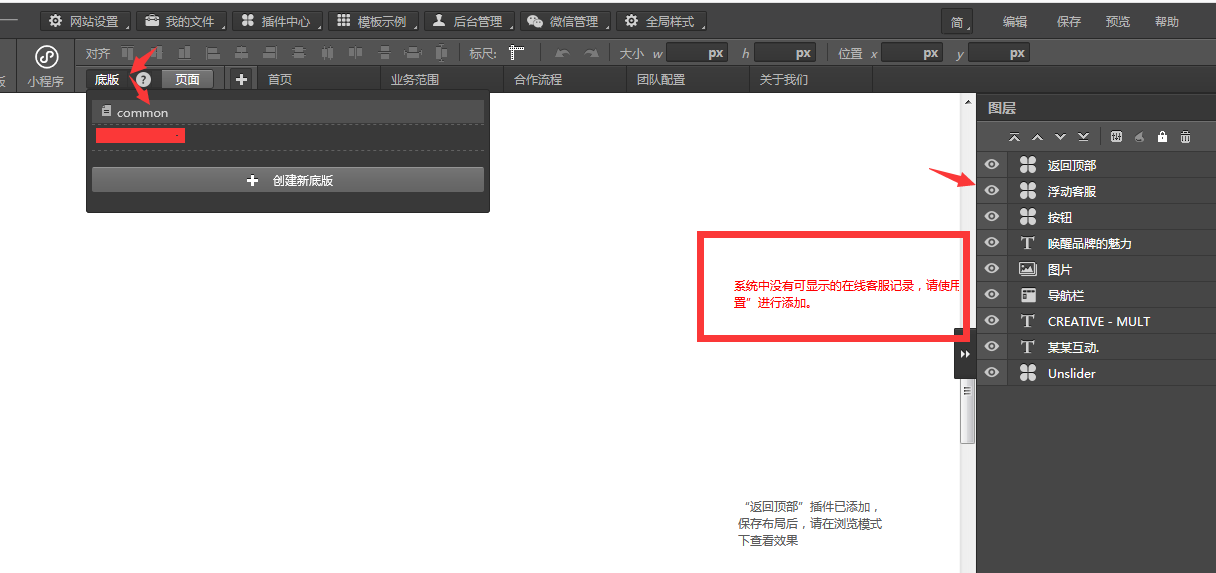The width and height of the screenshot is (1216, 573).
Task: Click the 保存 button
Action: (x=1069, y=22)
